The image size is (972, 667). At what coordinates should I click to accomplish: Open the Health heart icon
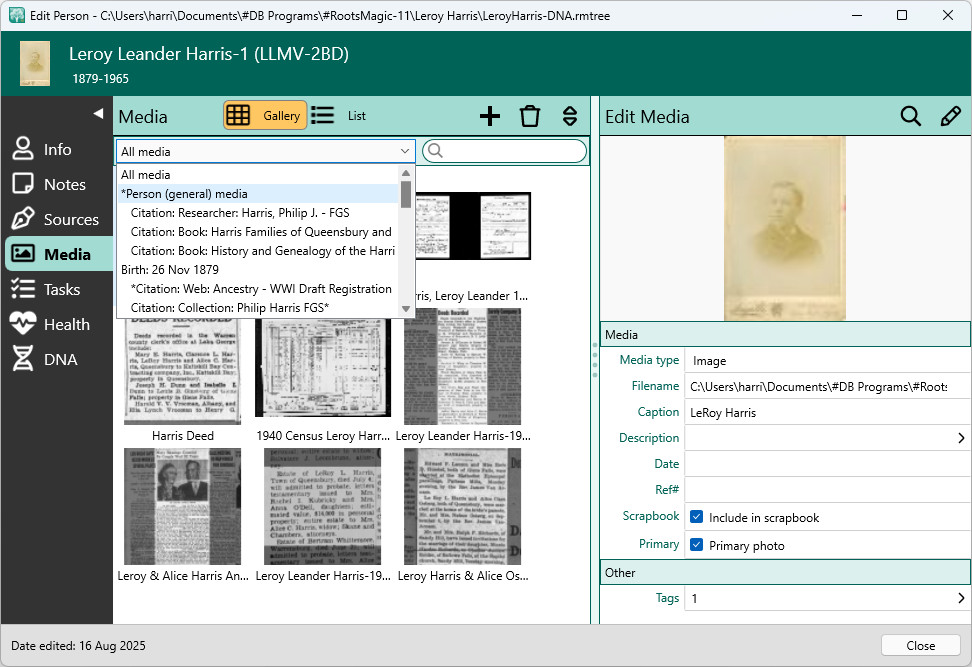pos(23,324)
